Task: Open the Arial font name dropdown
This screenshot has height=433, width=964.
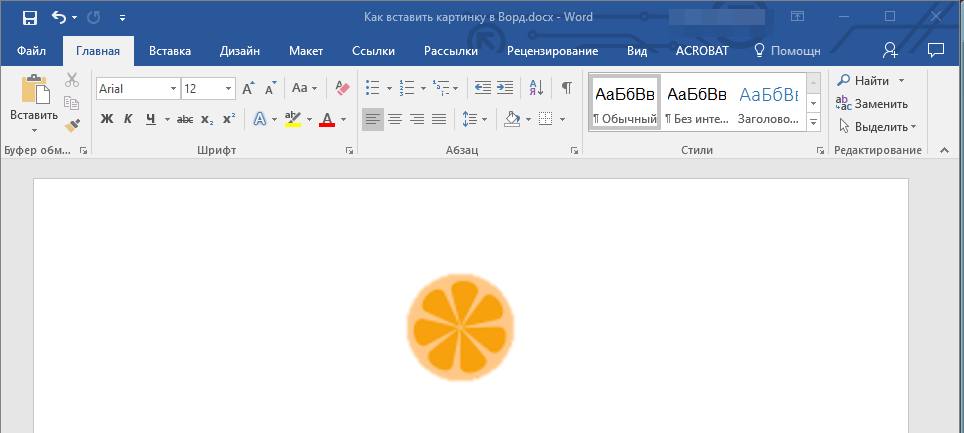Action: 173,89
